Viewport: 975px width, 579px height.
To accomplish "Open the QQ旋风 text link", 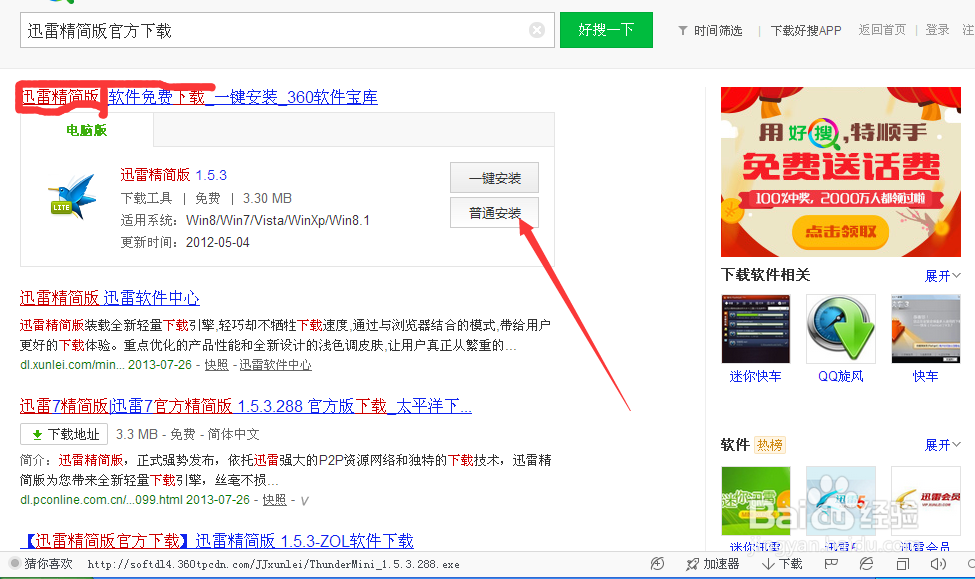I will (841, 376).
